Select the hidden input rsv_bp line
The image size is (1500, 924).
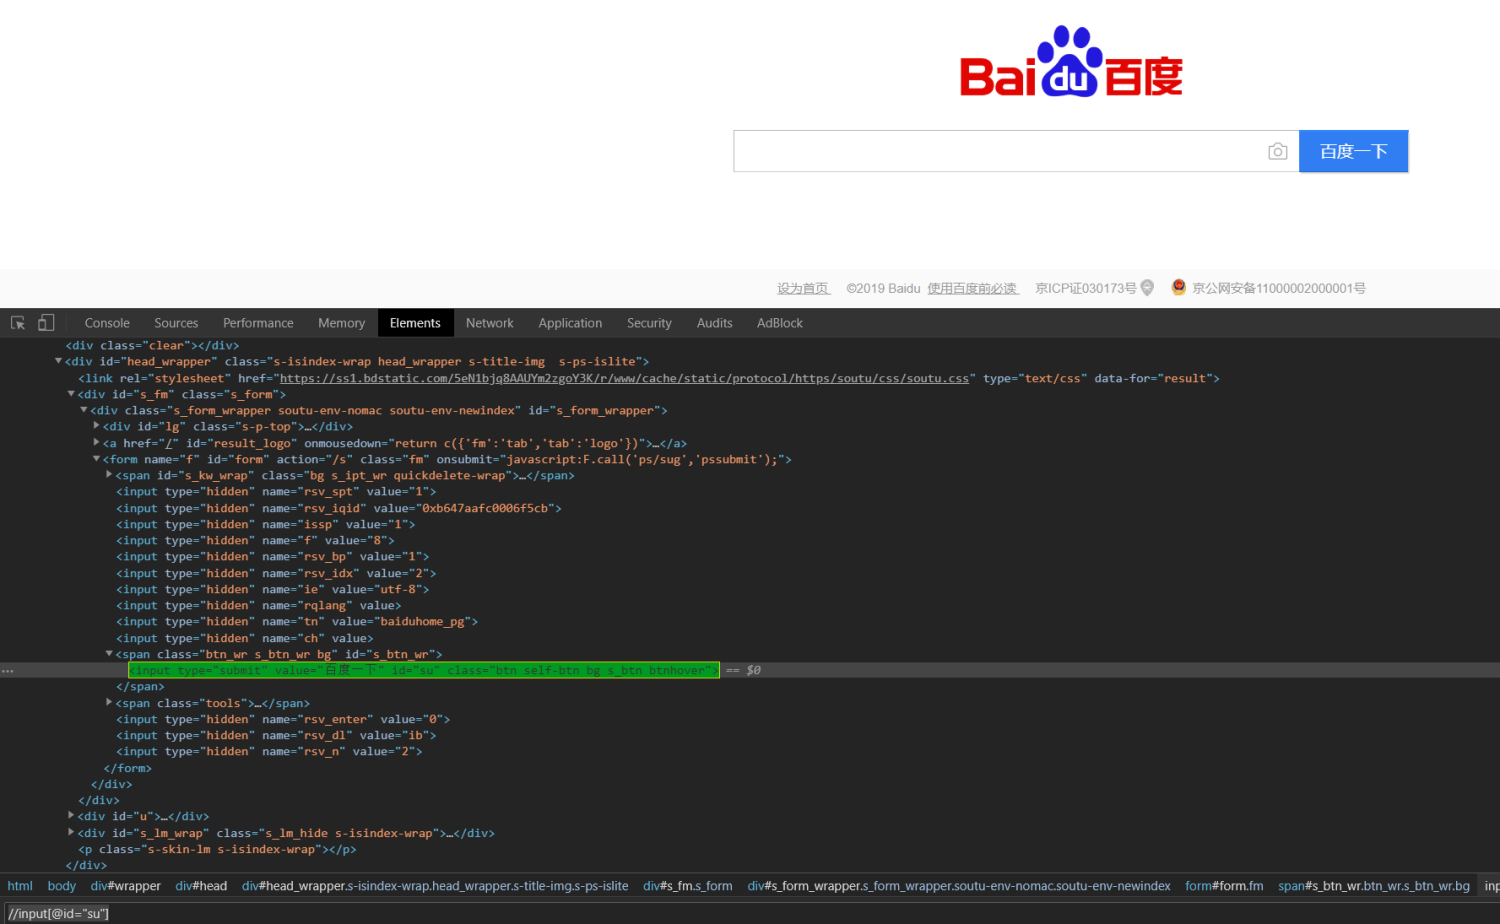pyautogui.click(x=272, y=557)
